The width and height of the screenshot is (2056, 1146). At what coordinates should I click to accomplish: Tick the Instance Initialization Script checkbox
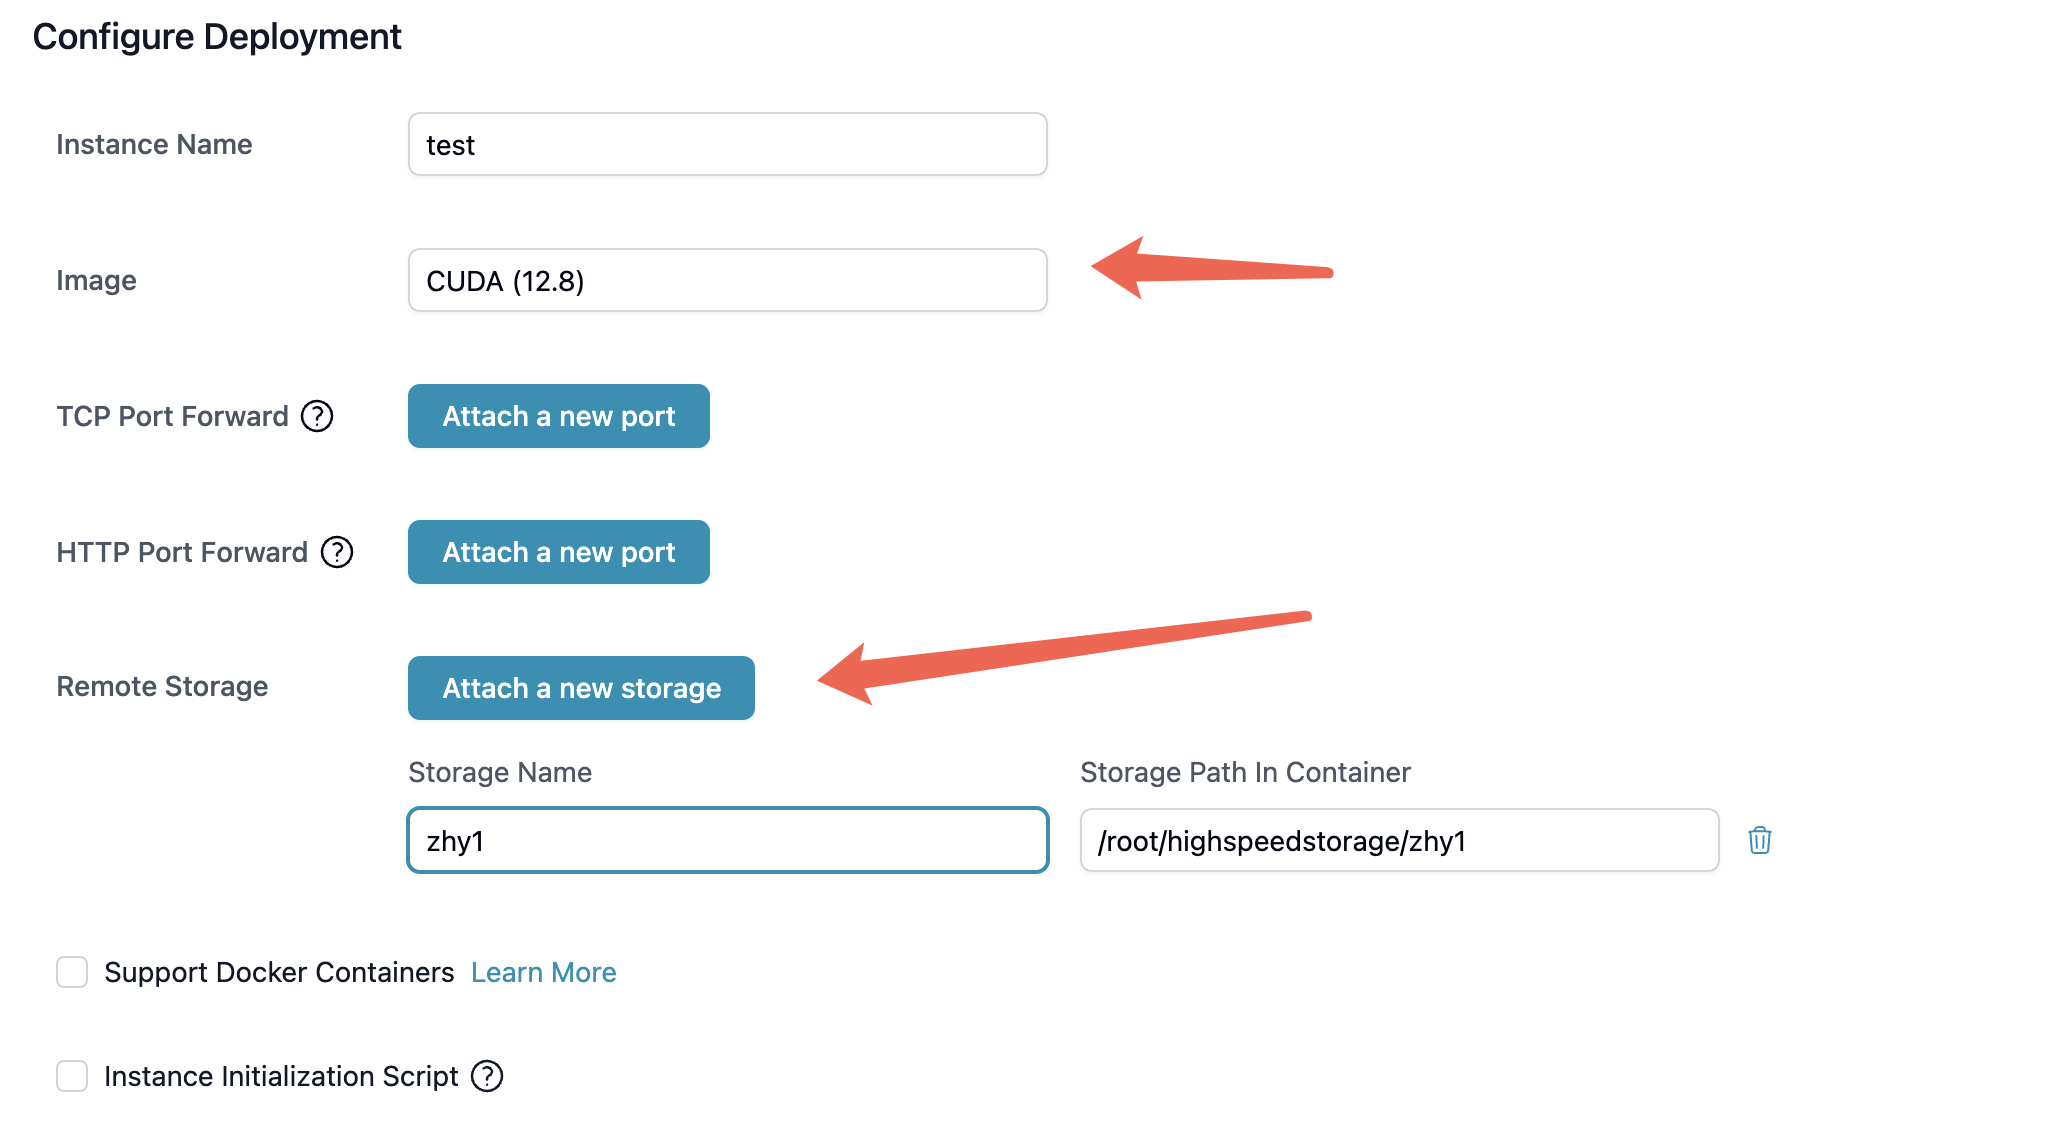(x=72, y=1076)
